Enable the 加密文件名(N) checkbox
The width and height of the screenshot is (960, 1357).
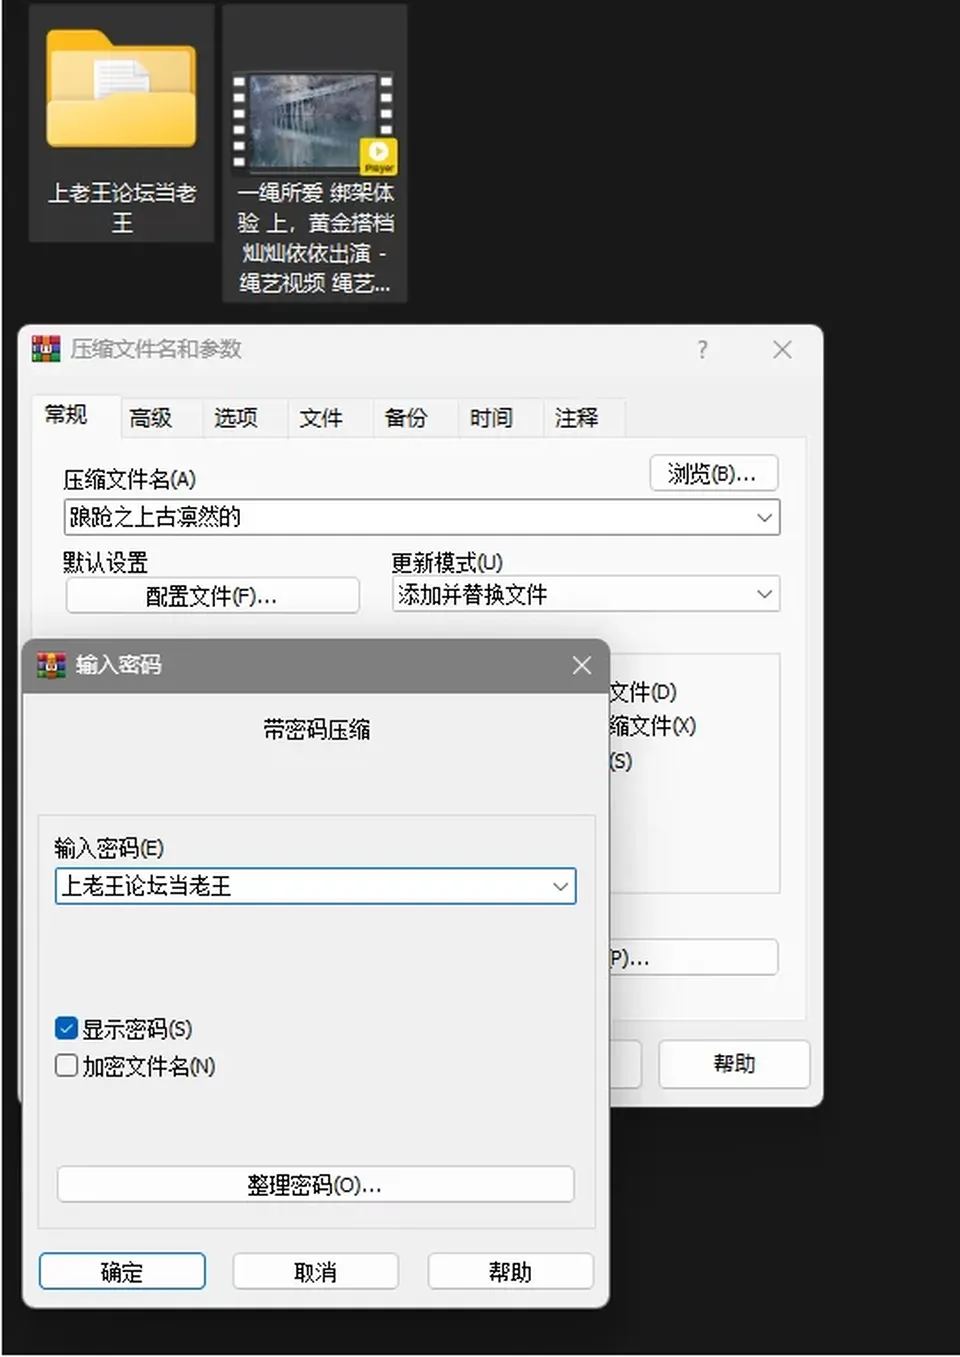(x=67, y=1065)
